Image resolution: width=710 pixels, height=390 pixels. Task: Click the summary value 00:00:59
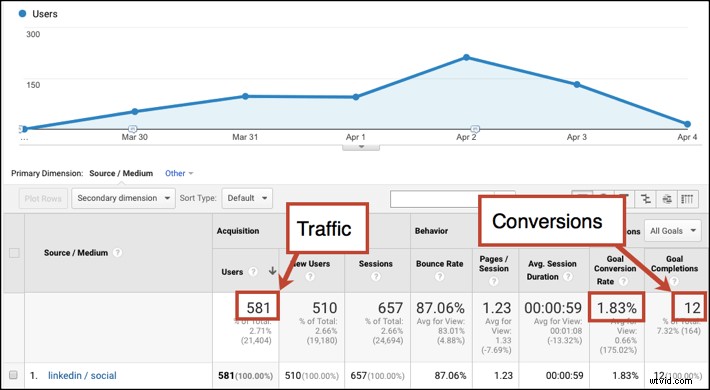(553, 308)
